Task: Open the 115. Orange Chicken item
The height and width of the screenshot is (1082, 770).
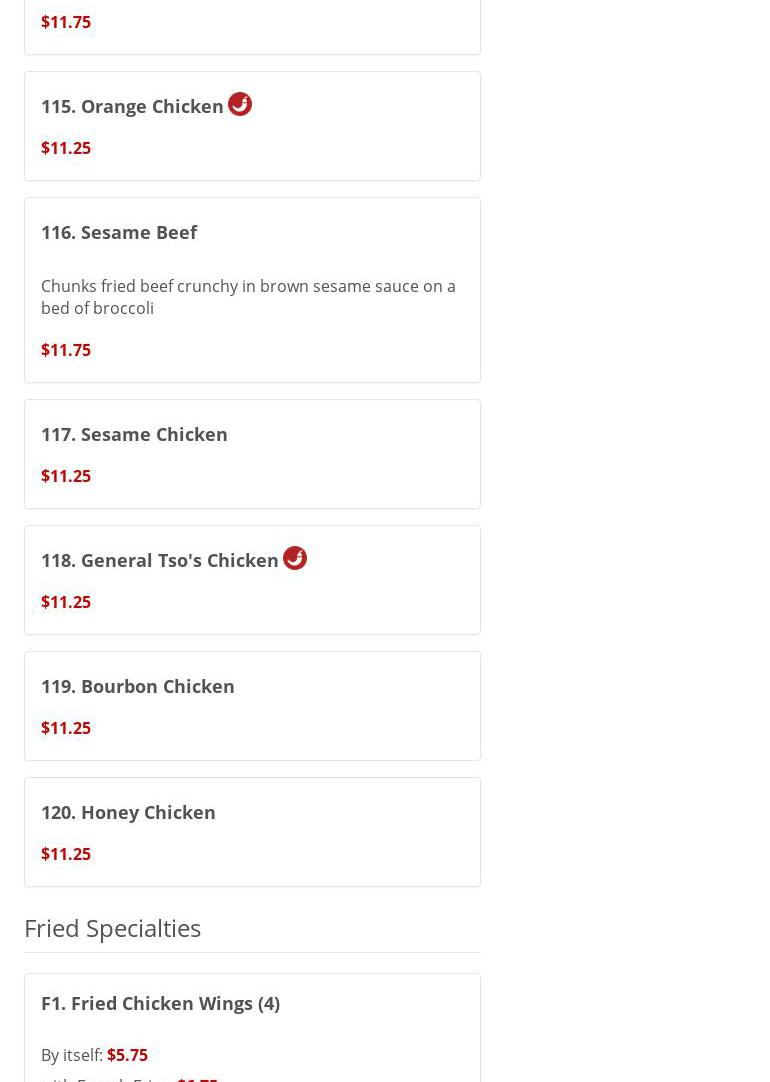Action: click(132, 106)
